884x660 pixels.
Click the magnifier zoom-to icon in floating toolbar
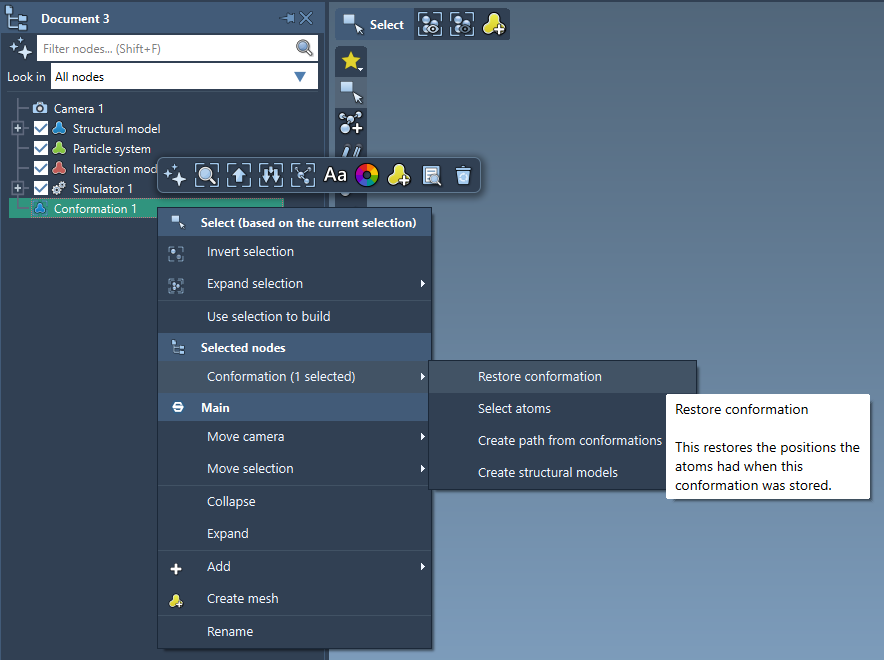click(x=207, y=175)
